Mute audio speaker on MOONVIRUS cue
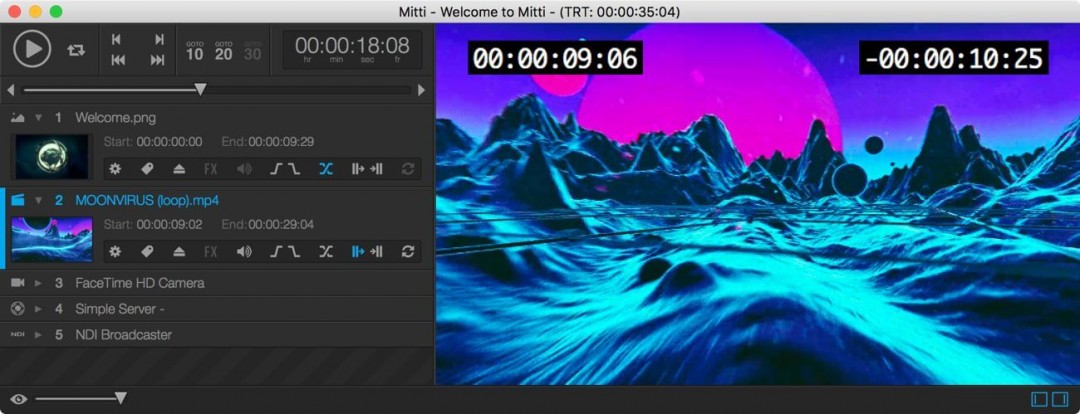This screenshot has height=414, width=1080. (244, 251)
